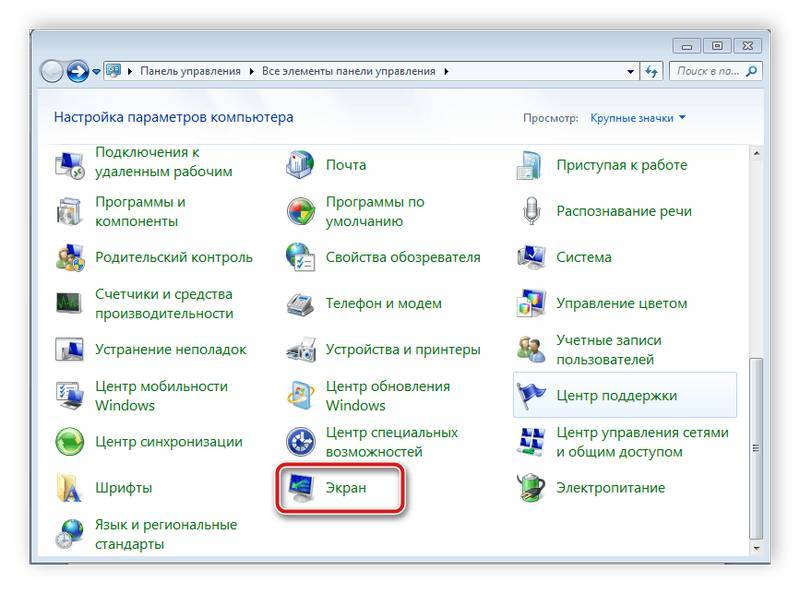The height and width of the screenshot is (594, 800).
Task: Open the Устранение неполадок link
Action: point(170,350)
